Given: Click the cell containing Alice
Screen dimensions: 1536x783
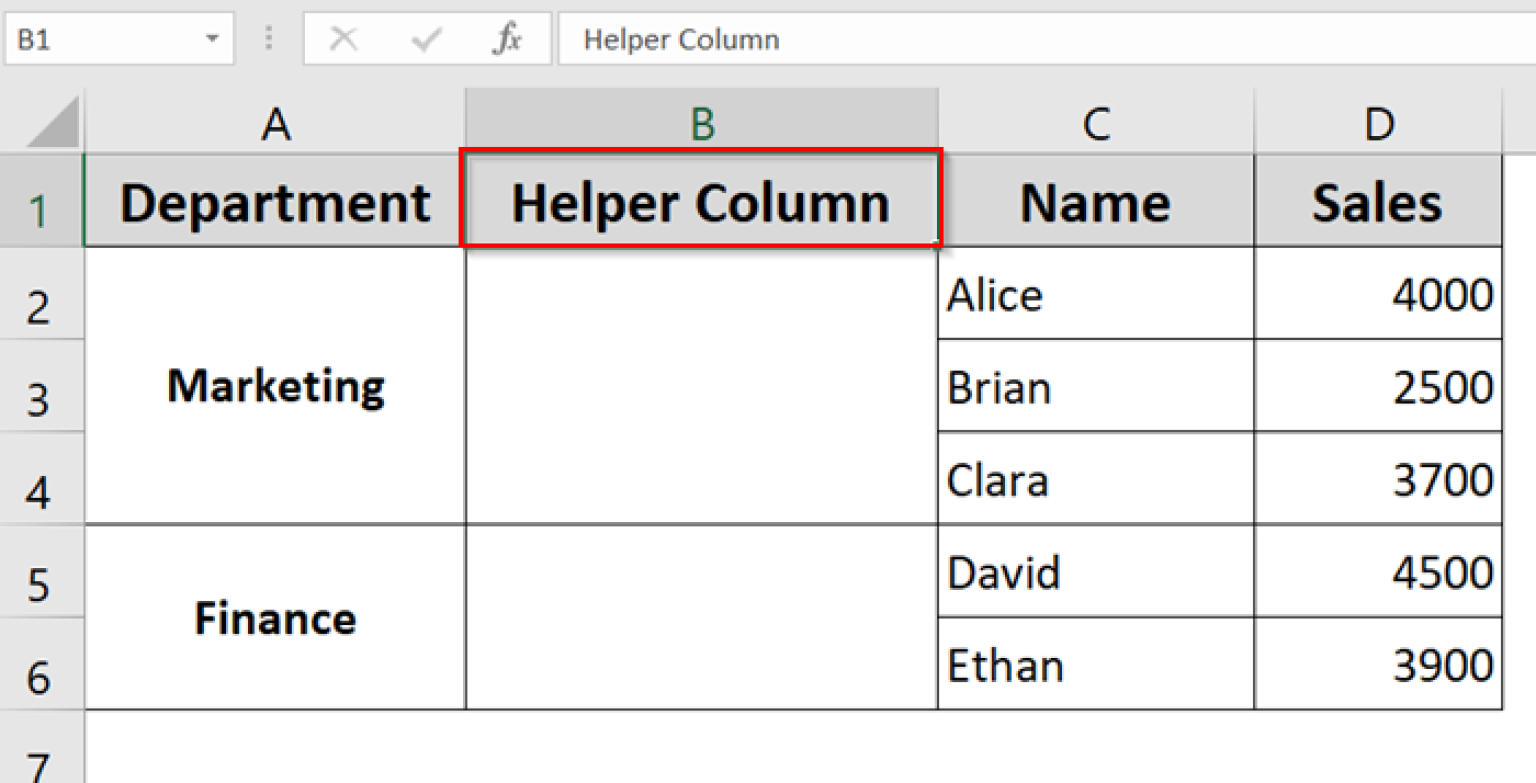Looking at the screenshot, I should click(x=1095, y=295).
